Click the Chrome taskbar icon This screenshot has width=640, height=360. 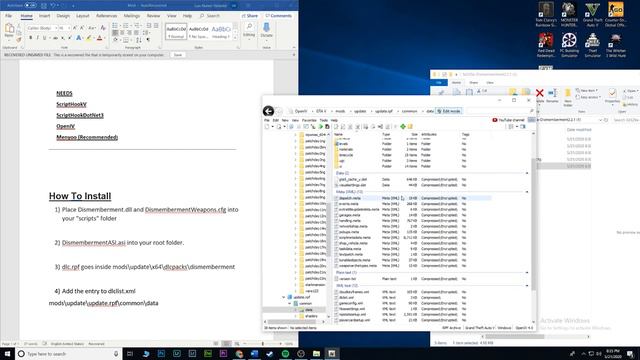pos(239,353)
